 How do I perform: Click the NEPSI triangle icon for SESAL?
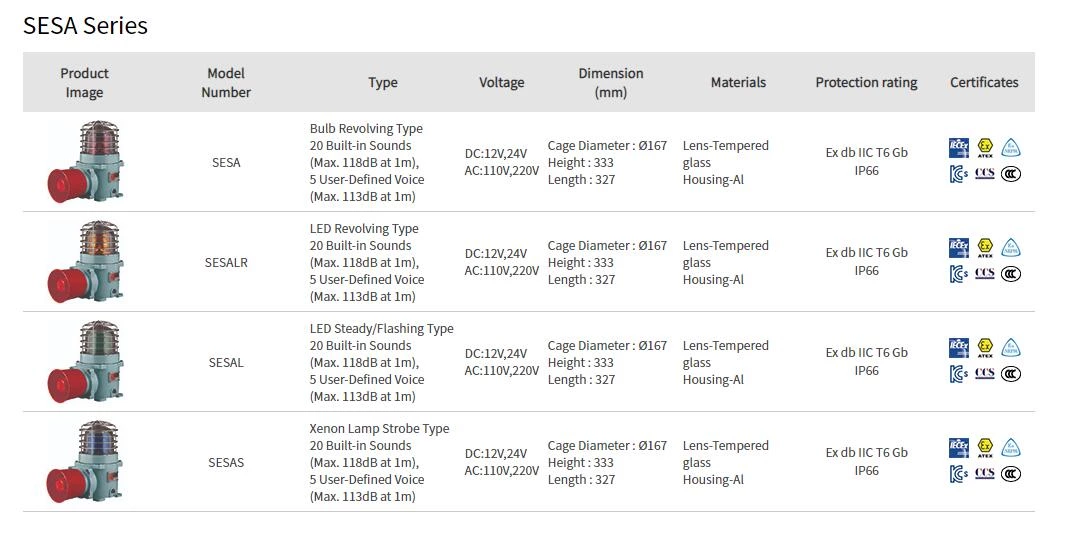1011,348
